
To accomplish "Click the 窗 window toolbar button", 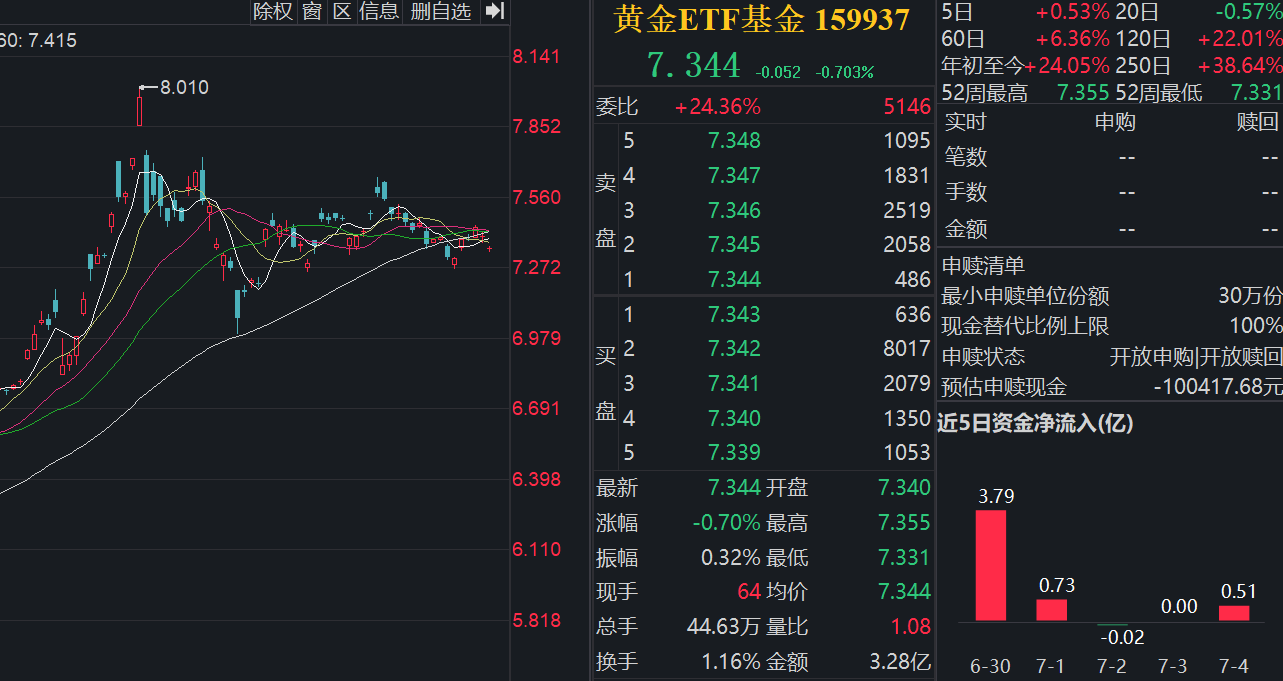I will (311, 12).
